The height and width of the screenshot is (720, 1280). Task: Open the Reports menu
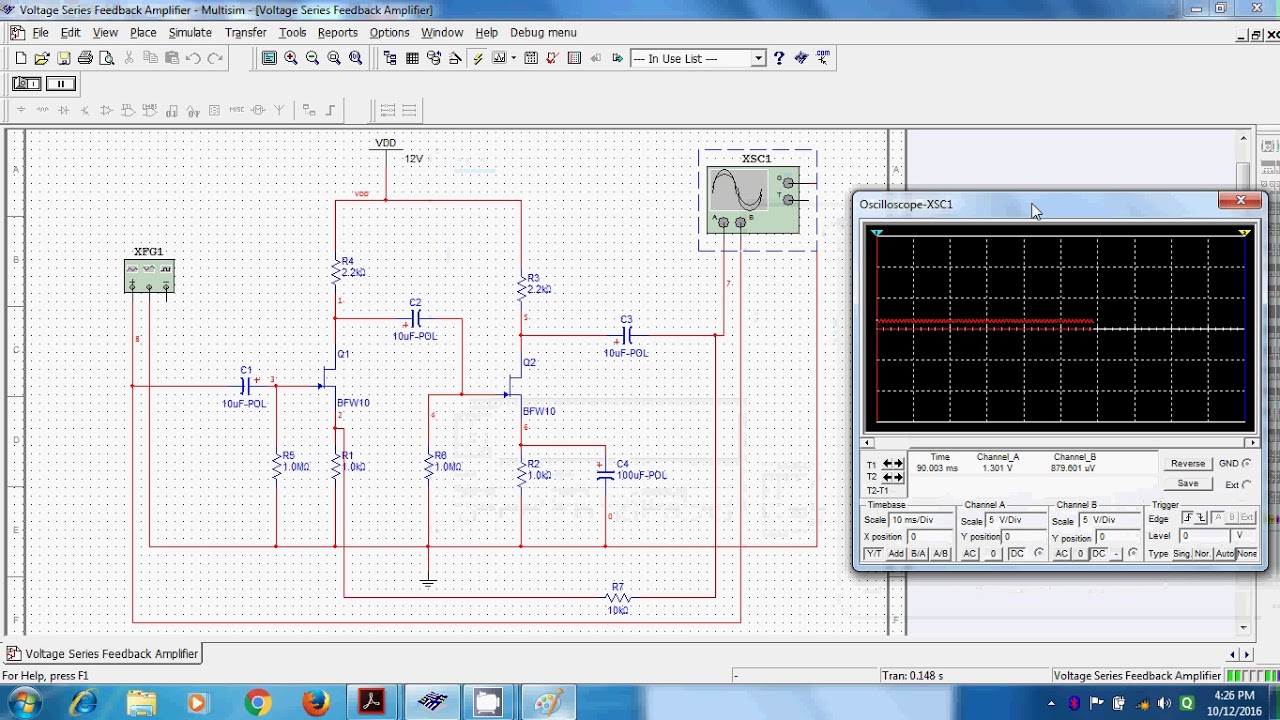[338, 33]
